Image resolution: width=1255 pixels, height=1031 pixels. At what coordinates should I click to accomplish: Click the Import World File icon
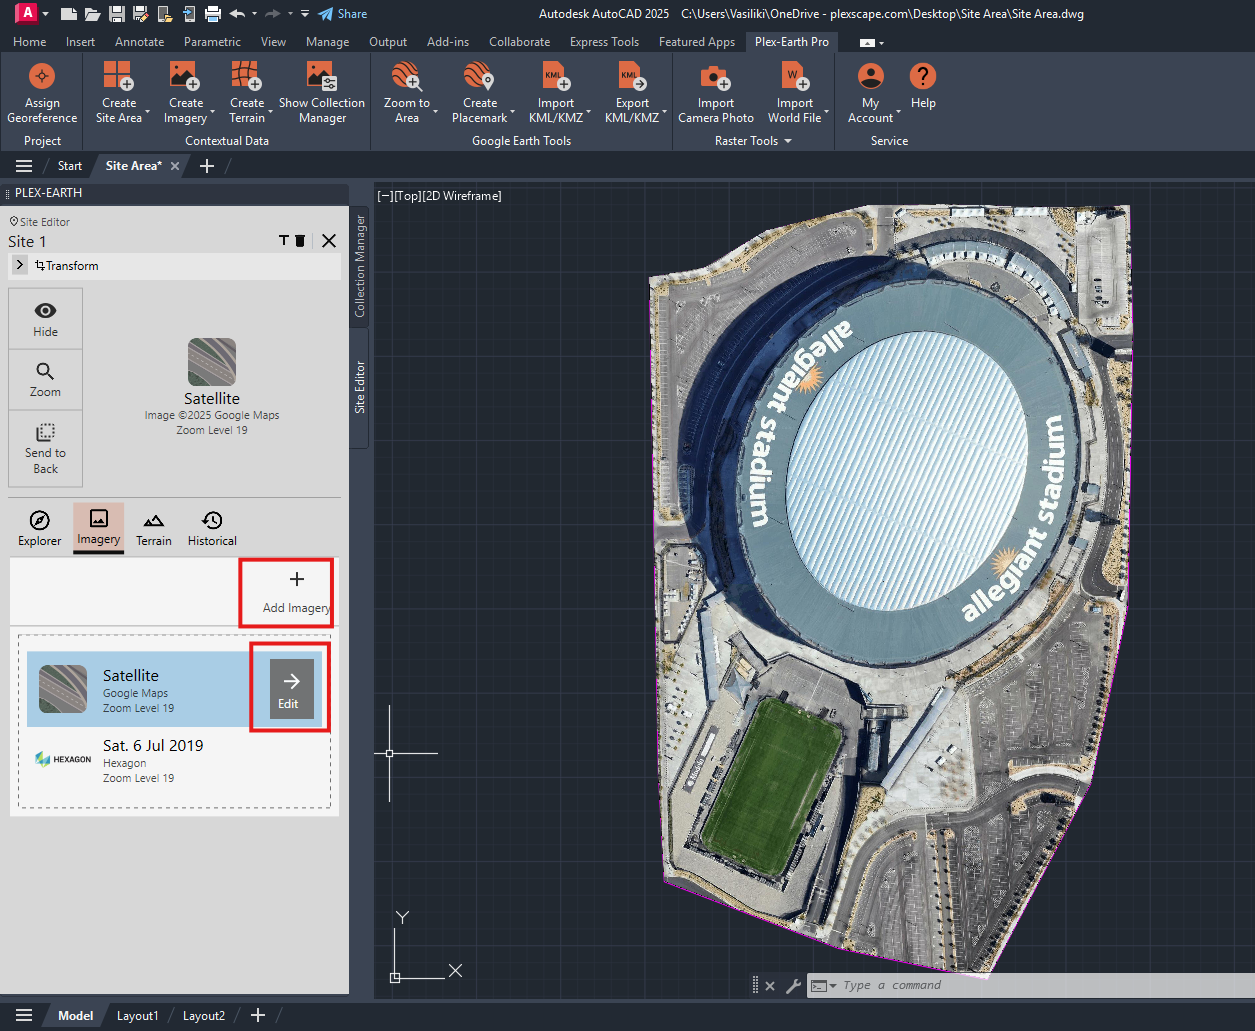795,76
